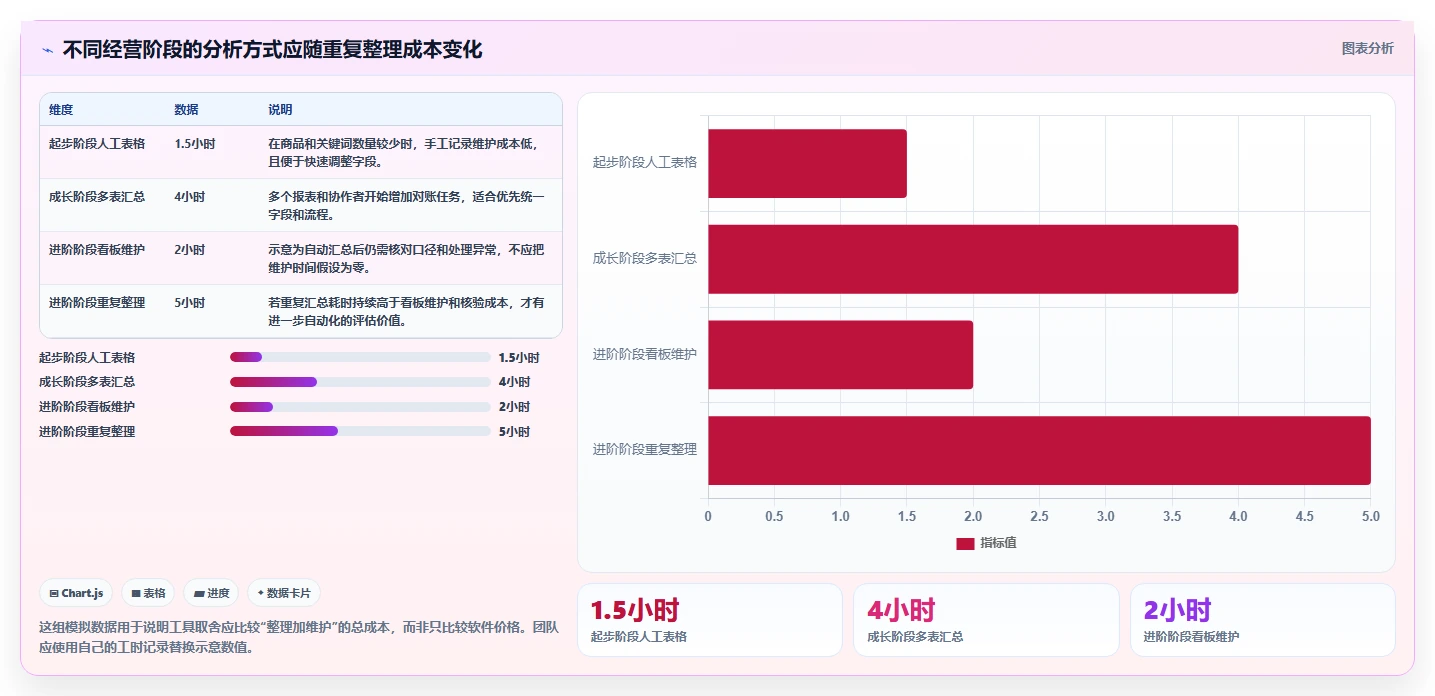This screenshot has width=1435, height=696.
Task: Click the 数据 column header
Action: click(x=186, y=110)
